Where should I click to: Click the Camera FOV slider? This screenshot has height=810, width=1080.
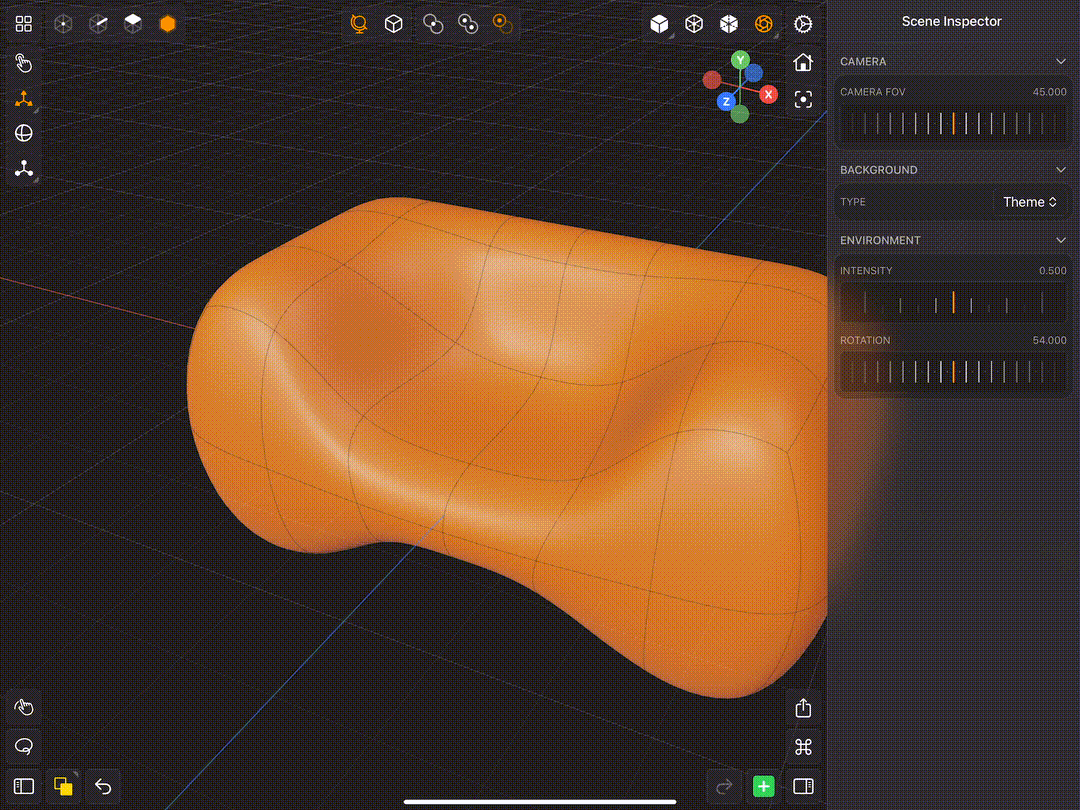tap(953, 123)
